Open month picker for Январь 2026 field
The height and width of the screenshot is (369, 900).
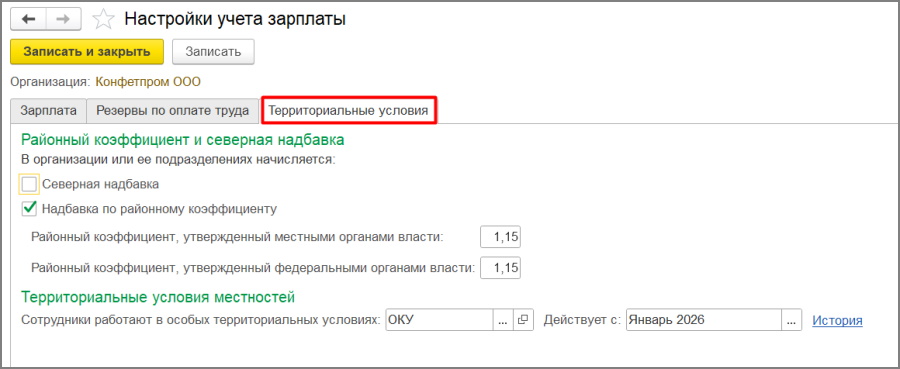[792, 320]
